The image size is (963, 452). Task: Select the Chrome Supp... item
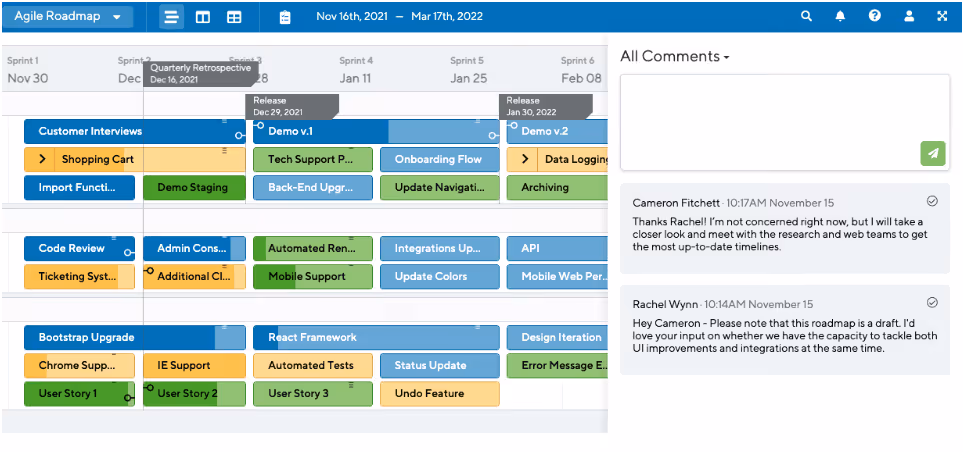79,365
